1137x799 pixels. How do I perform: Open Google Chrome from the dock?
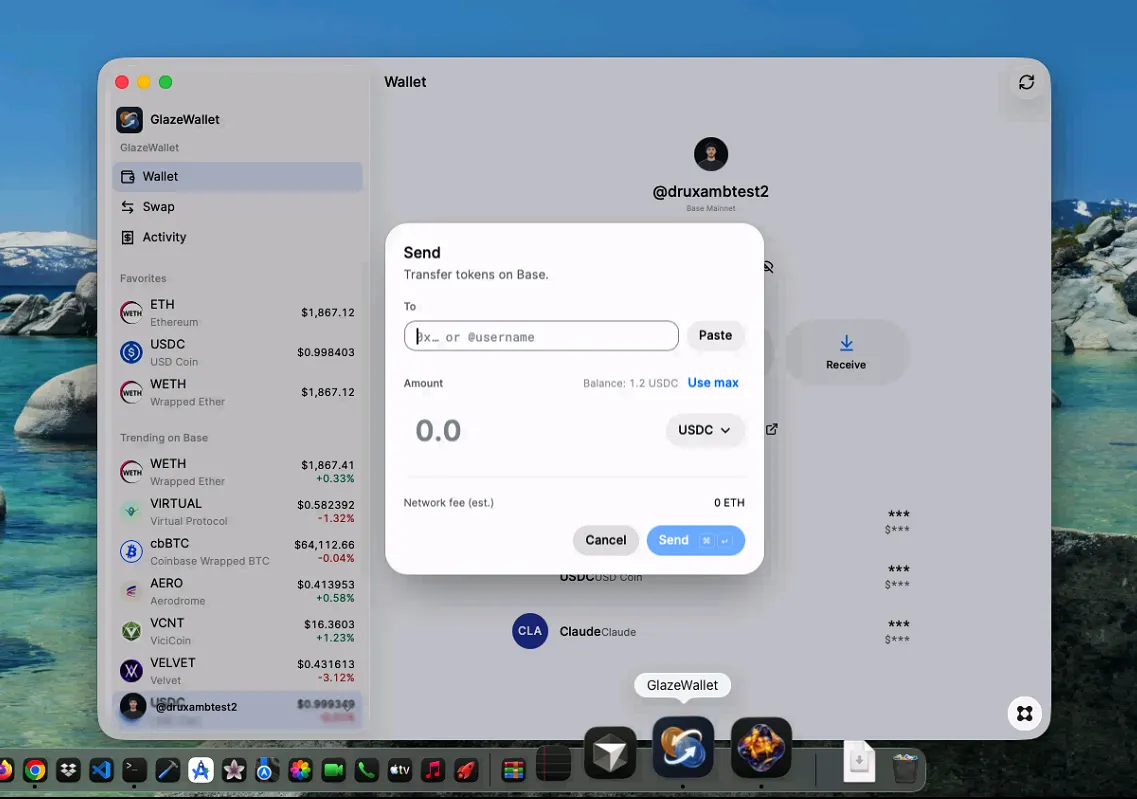35,769
